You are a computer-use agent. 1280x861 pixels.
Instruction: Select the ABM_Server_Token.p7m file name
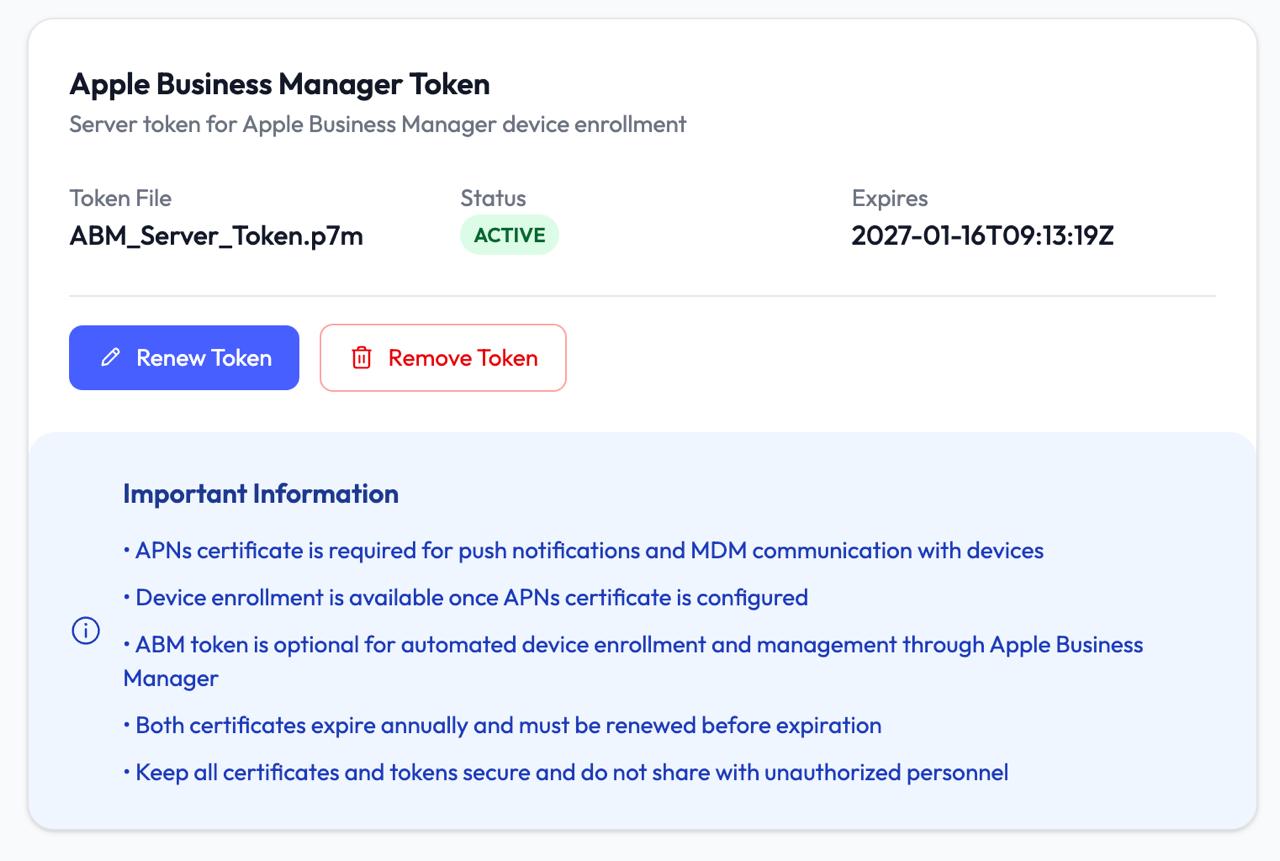[x=216, y=236]
